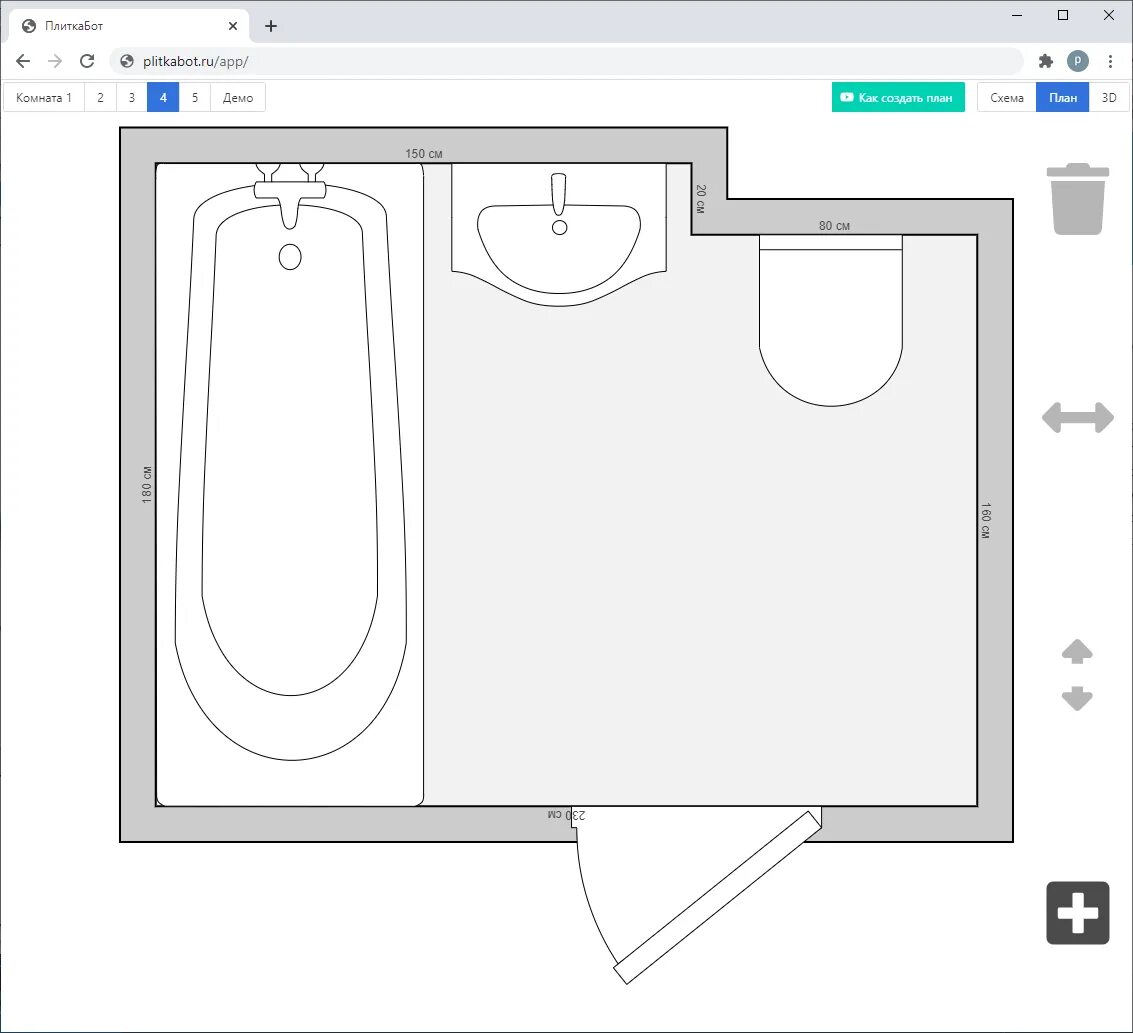Image resolution: width=1133 pixels, height=1033 pixels.
Task: Open the Демо tab
Action: pos(238,98)
